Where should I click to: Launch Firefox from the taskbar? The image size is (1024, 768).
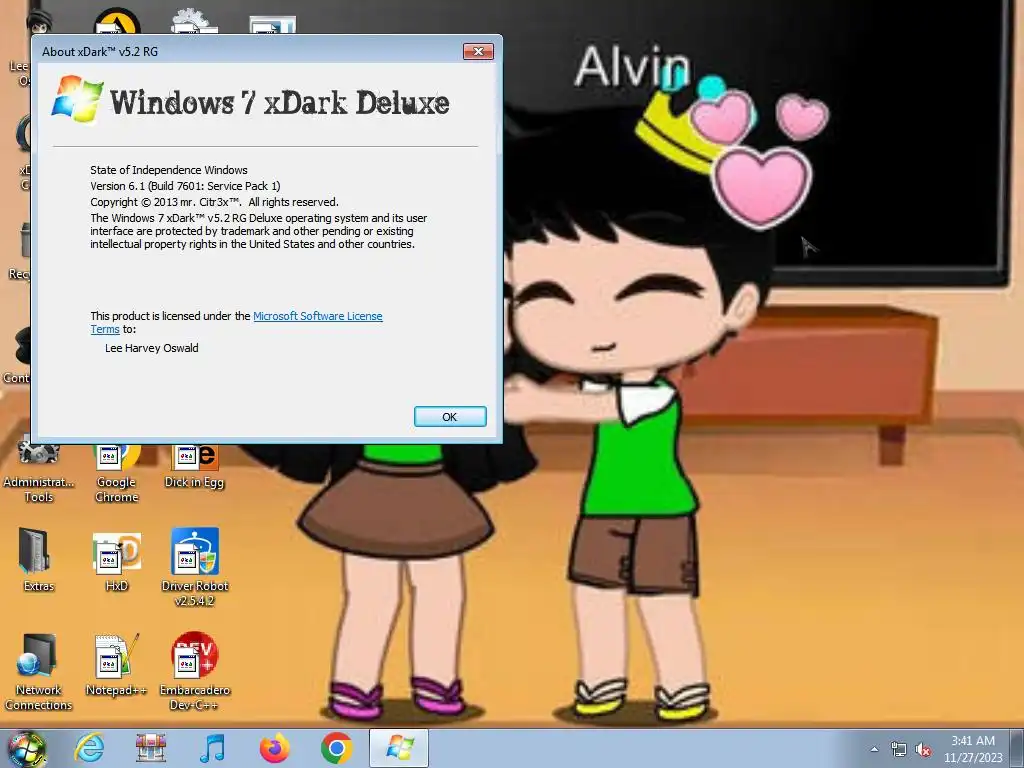(274, 748)
